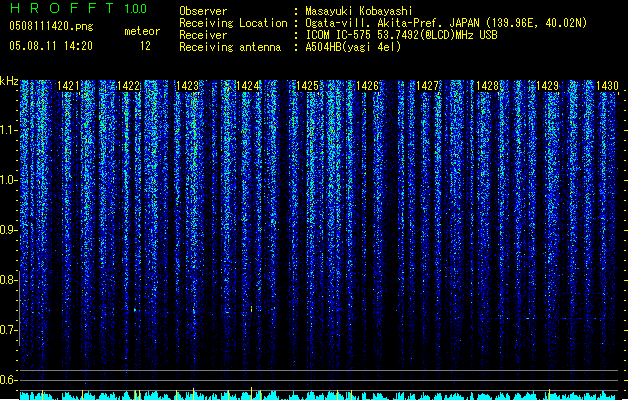
Task: Click the 0.6 frequency axis label
Action: [8, 380]
